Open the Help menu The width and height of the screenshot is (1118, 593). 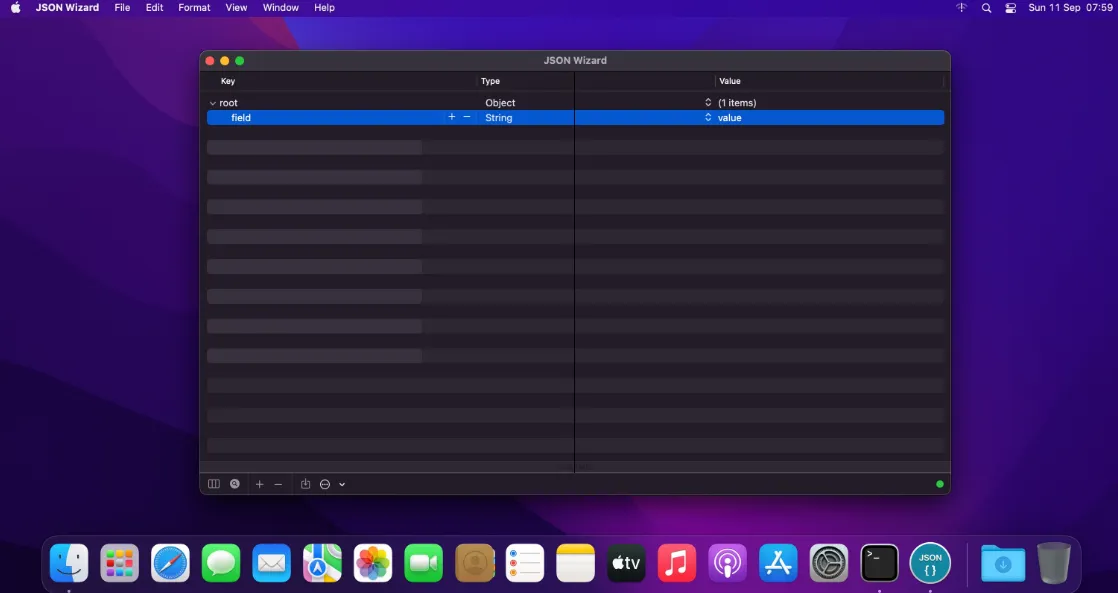(324, 8)
